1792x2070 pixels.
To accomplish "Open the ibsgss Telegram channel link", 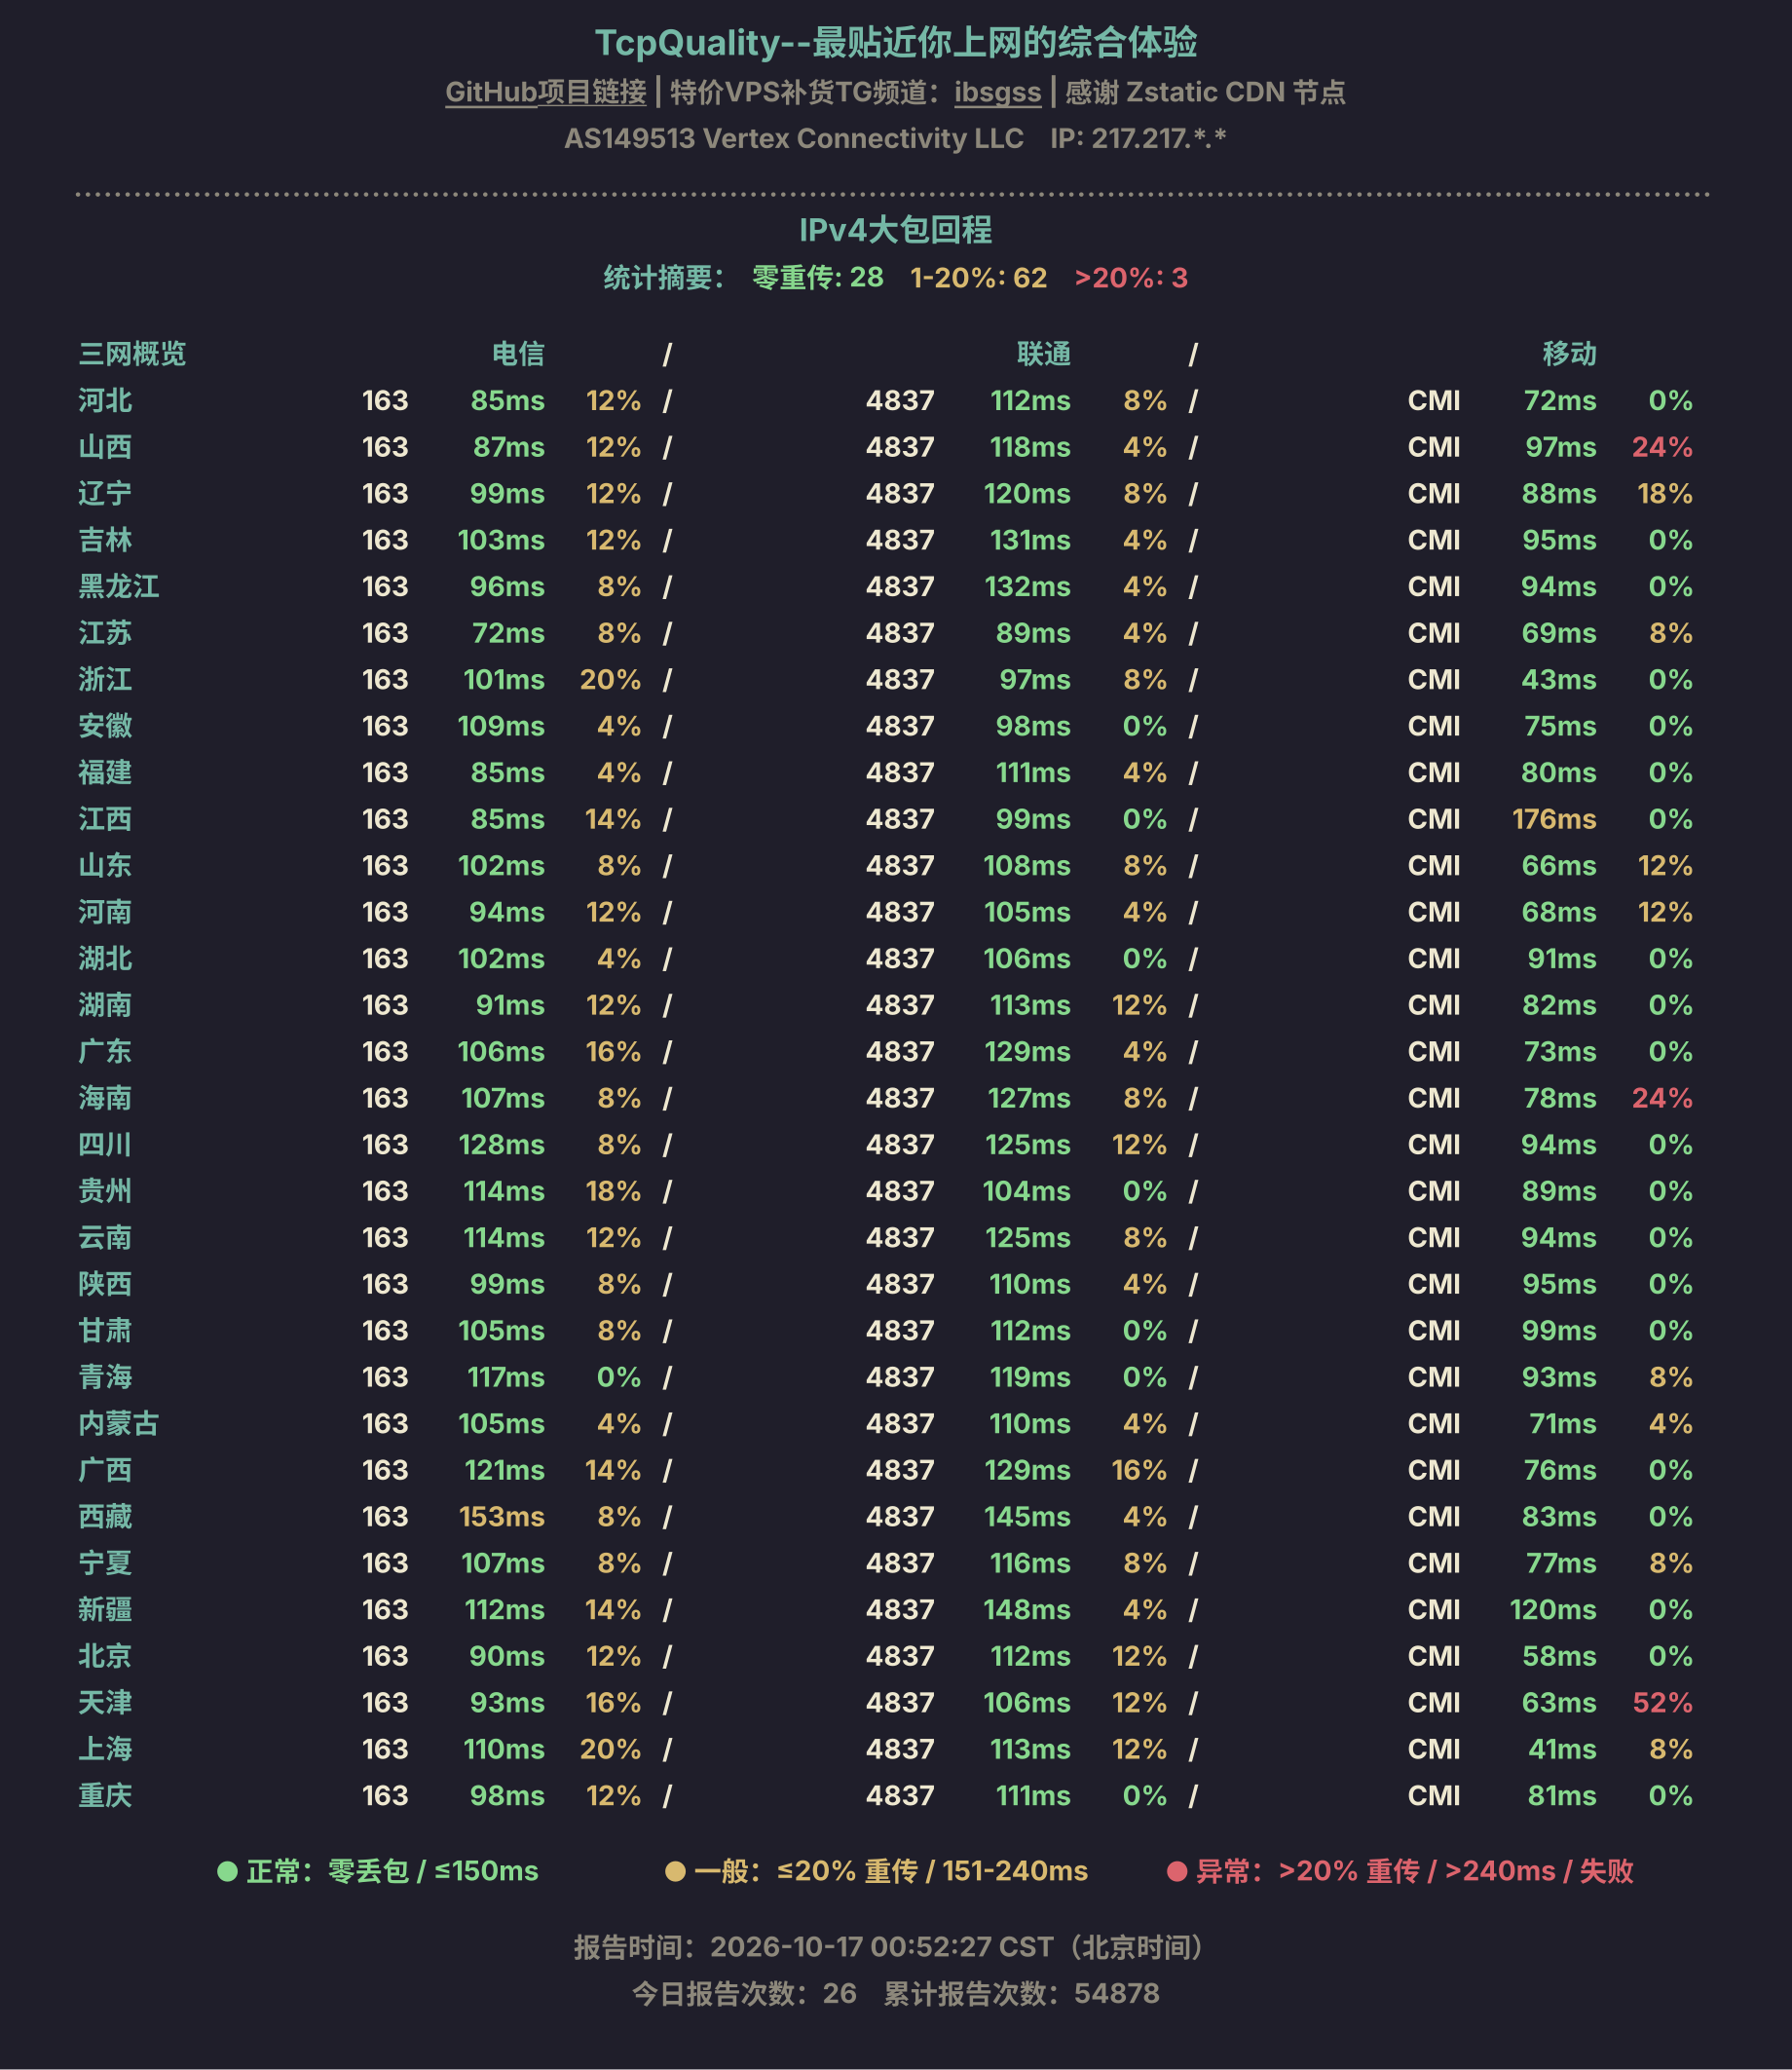I will point(997,92).
